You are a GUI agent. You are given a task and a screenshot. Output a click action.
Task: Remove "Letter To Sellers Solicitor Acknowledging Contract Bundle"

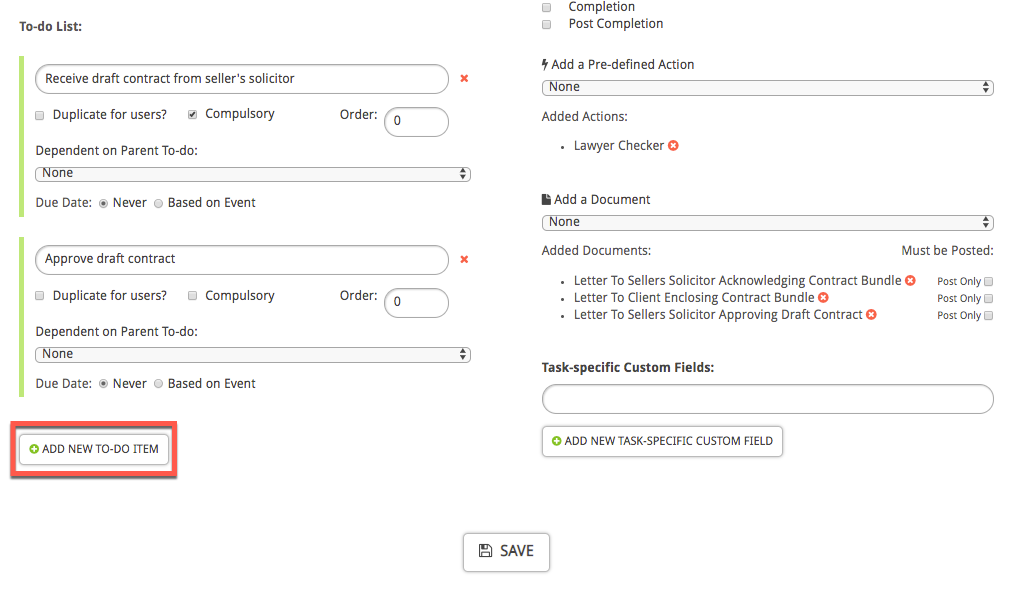[x=910, y=281]
